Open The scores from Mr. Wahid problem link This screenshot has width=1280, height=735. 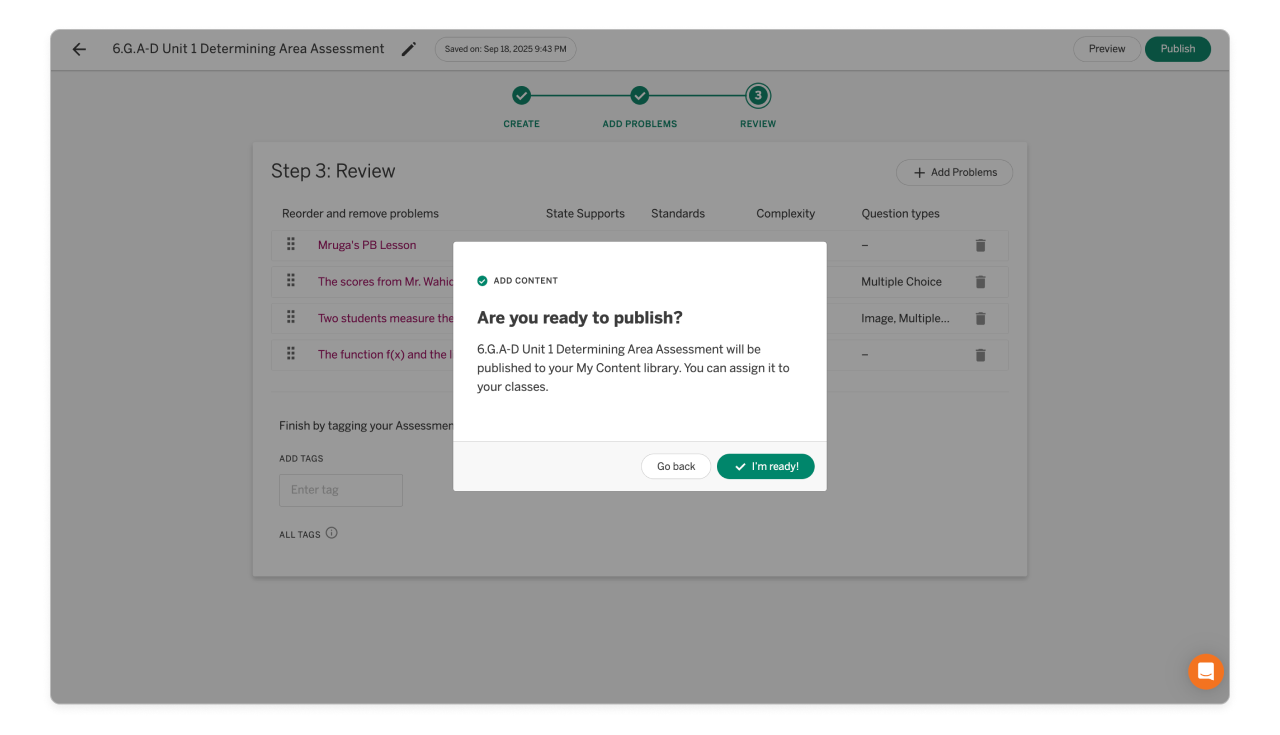click(x=385, y=282)
